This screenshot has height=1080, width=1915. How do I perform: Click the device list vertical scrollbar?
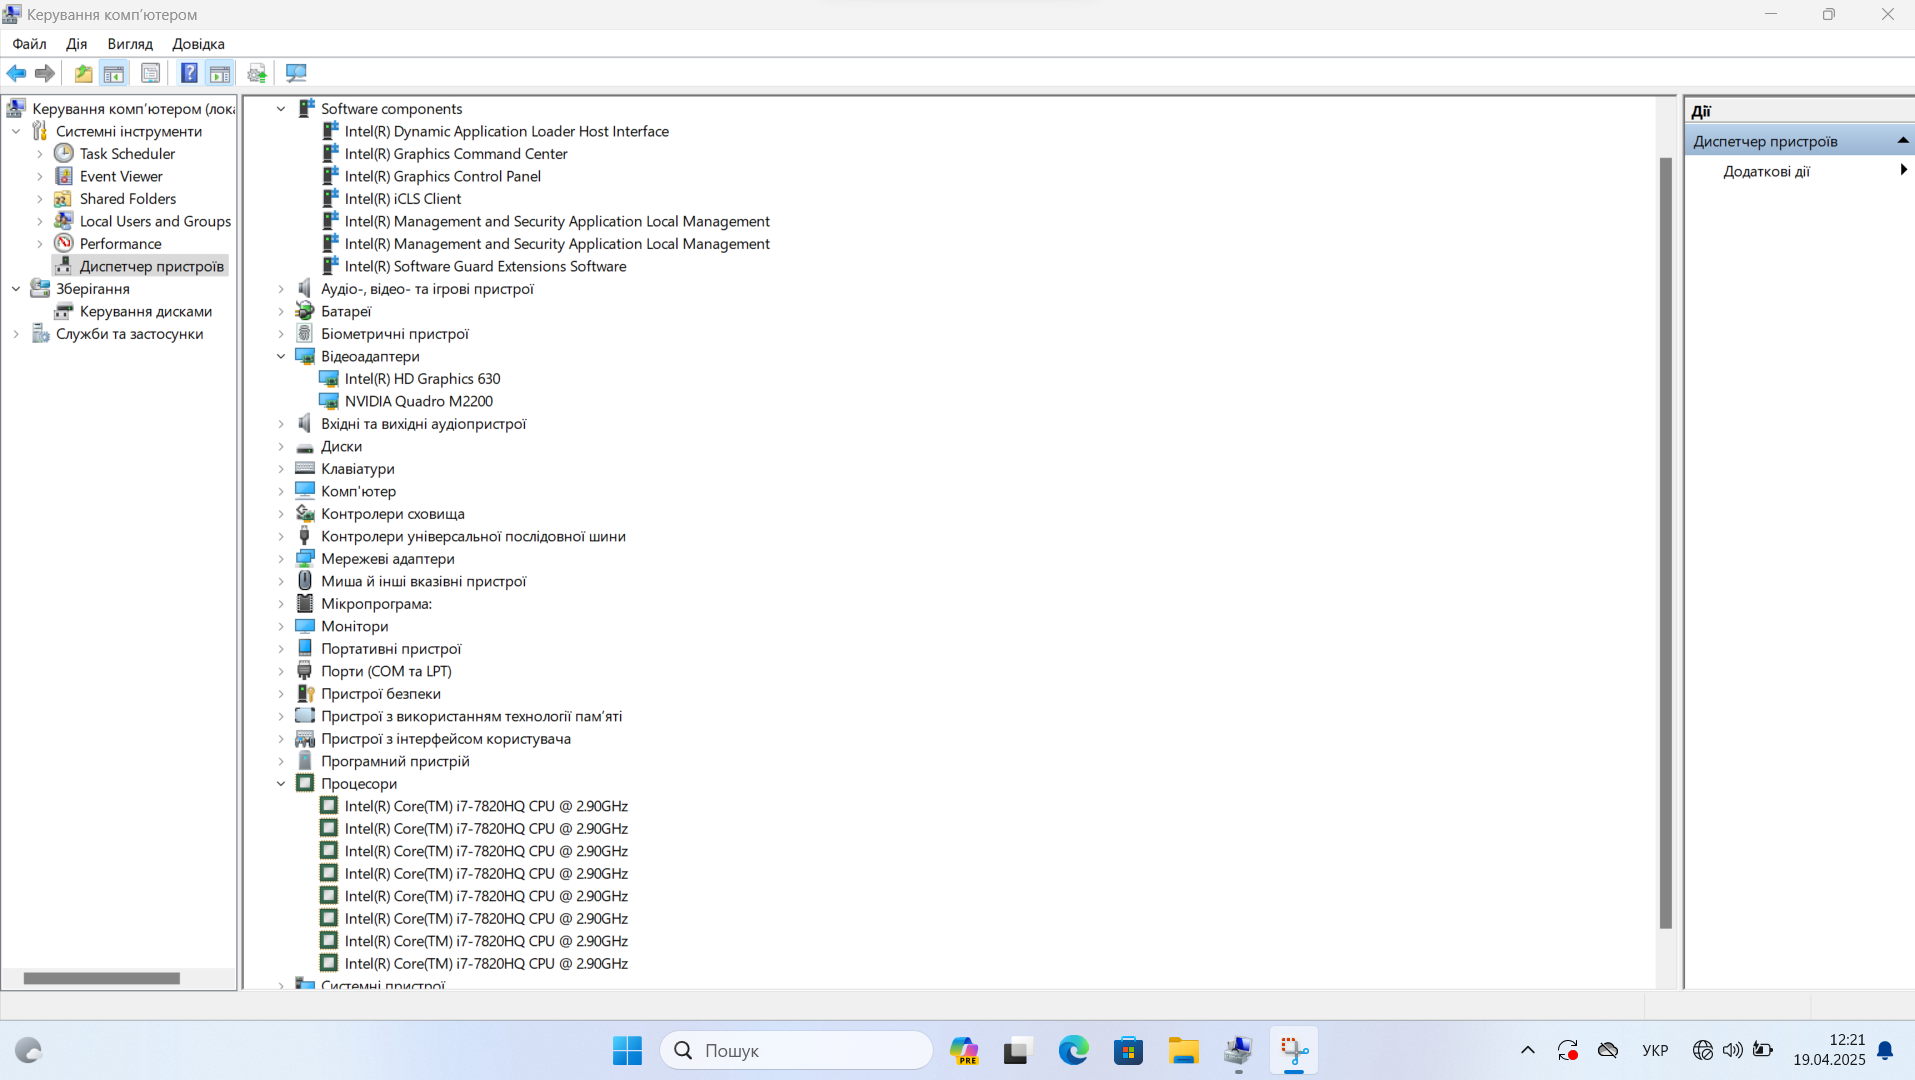point(1665,540)
